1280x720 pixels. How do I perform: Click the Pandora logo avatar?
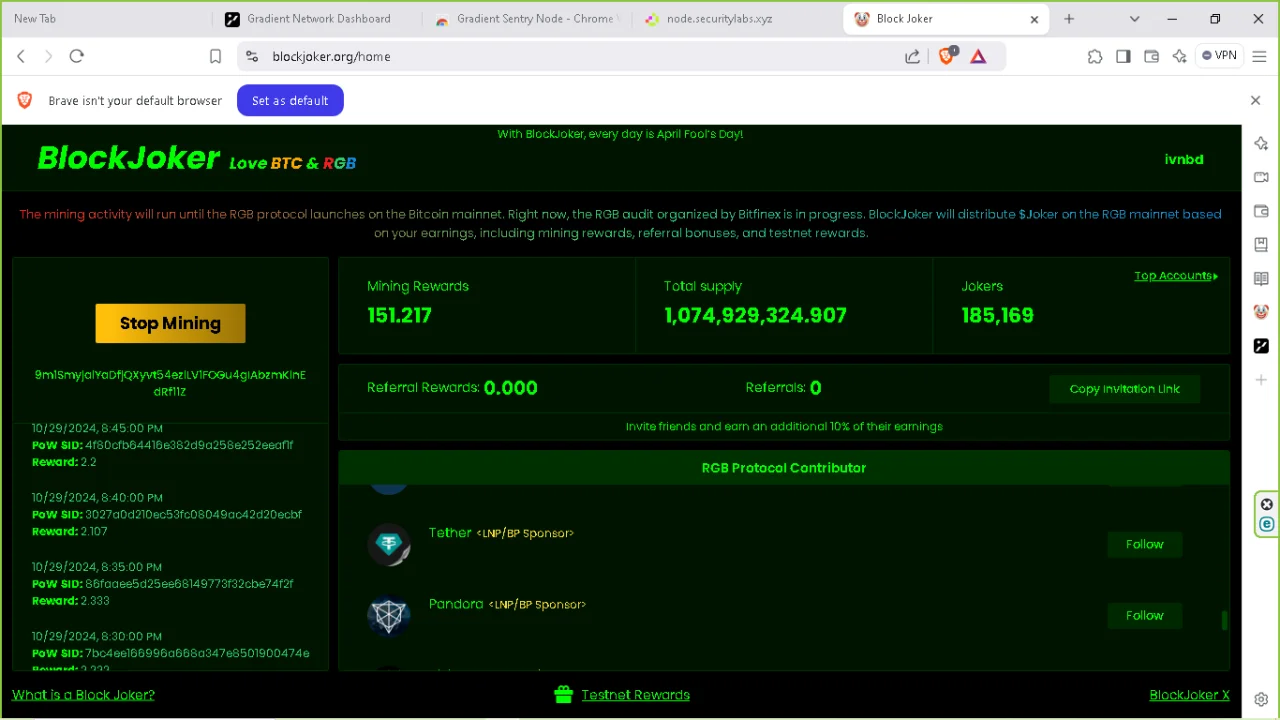[389, 616]
